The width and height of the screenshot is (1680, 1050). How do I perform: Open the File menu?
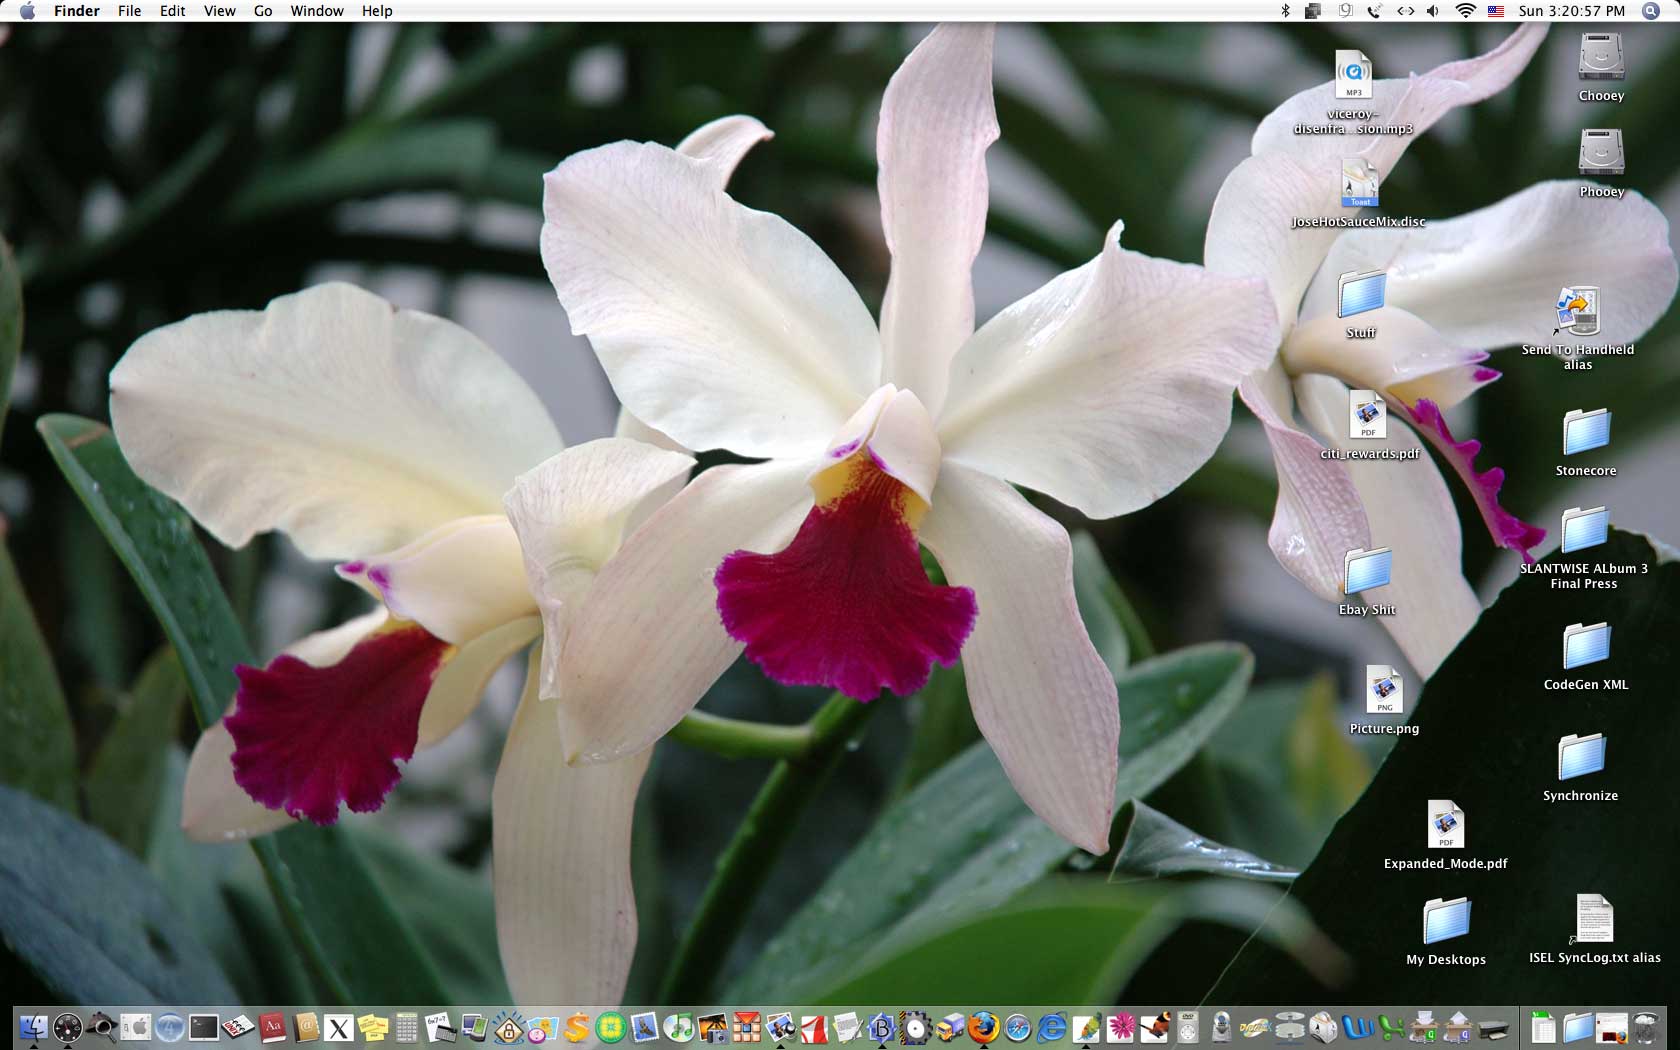coord(129,11)
